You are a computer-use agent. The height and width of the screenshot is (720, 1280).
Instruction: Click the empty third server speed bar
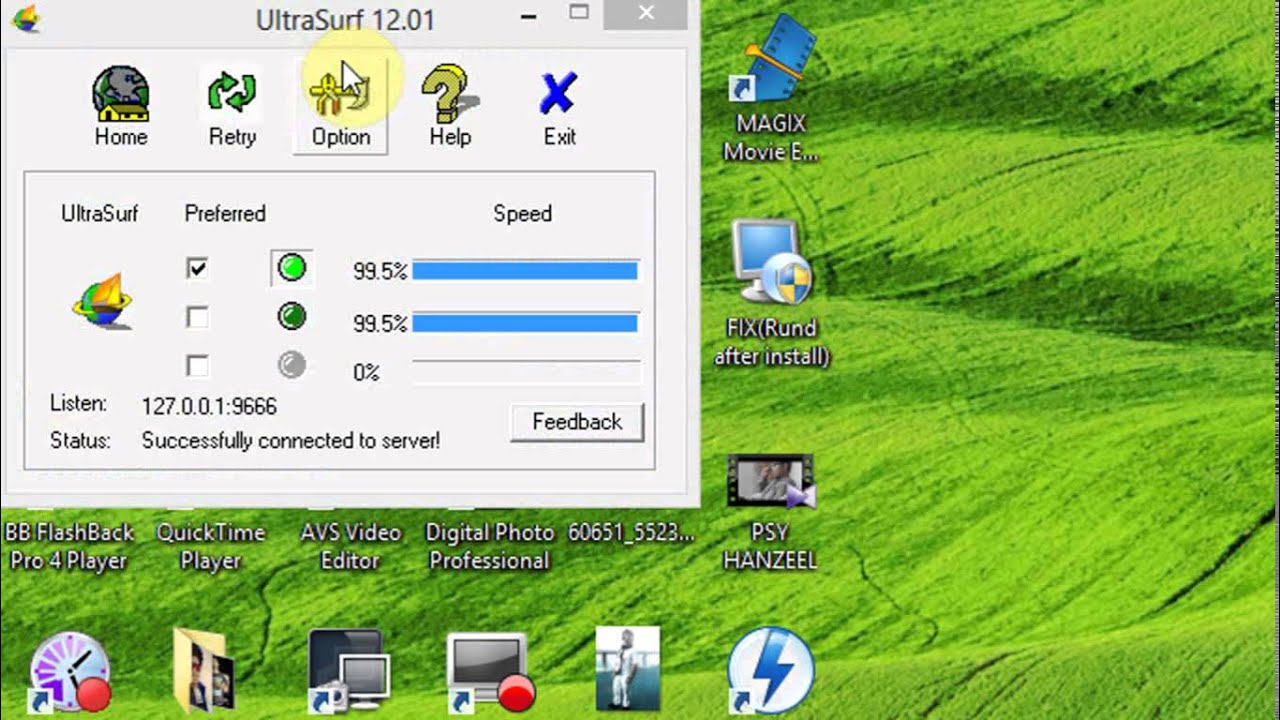tap(525, 372)
